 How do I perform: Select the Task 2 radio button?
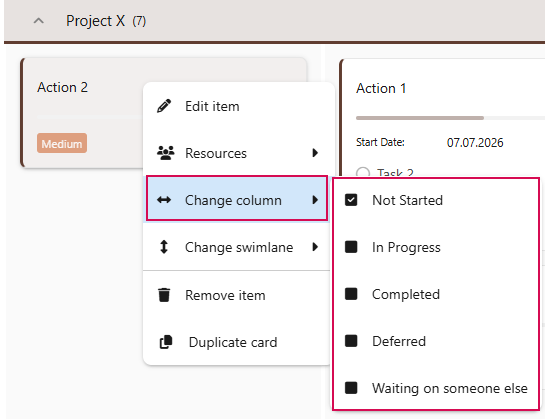tap(363, 172)
